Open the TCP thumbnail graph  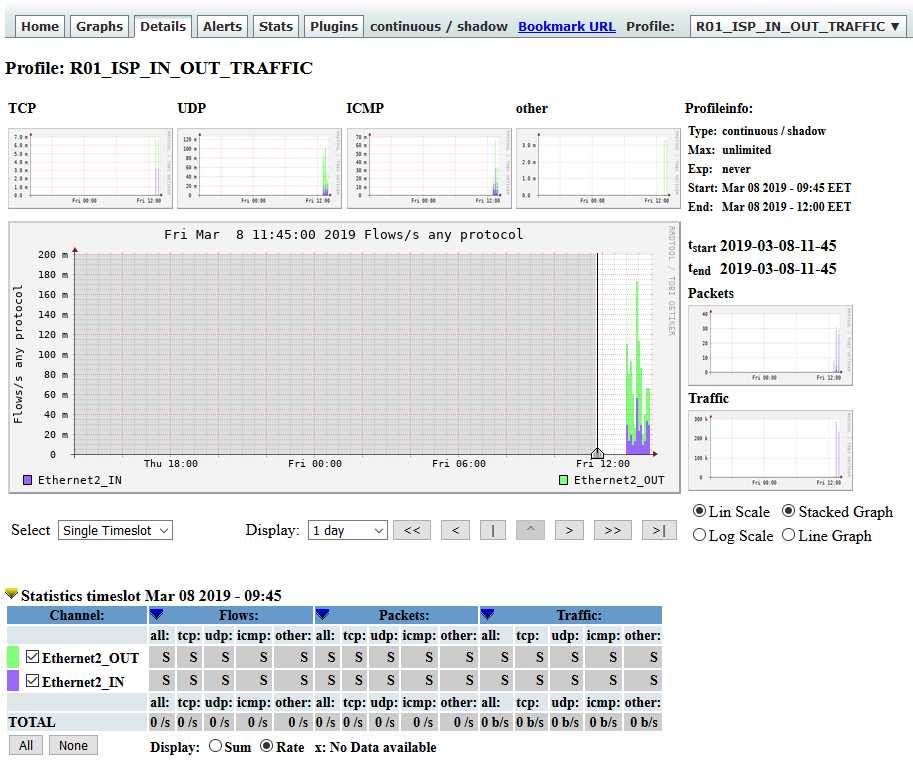(x=90, y=168)
